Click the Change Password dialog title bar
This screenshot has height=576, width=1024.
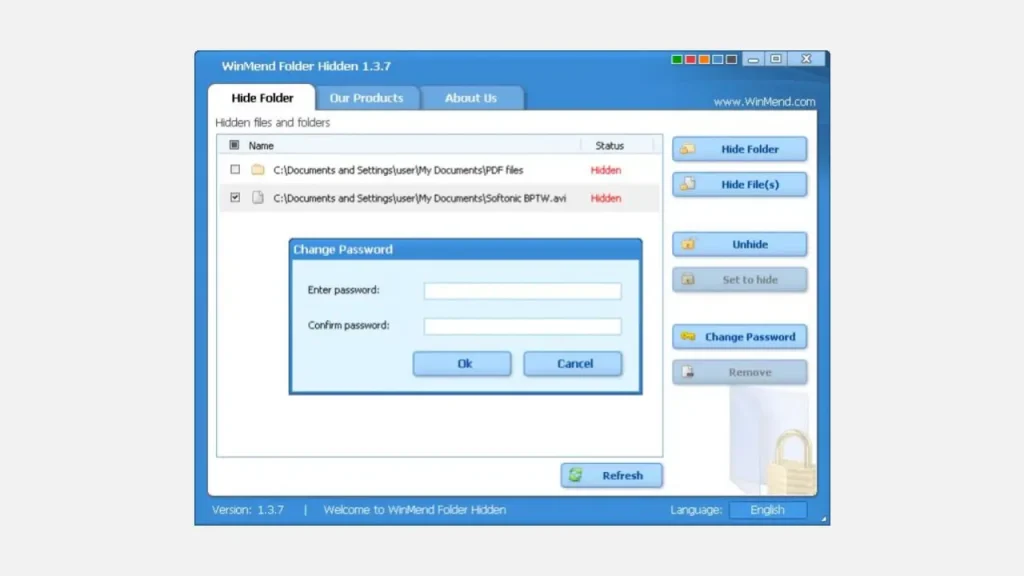pos(465,249)
